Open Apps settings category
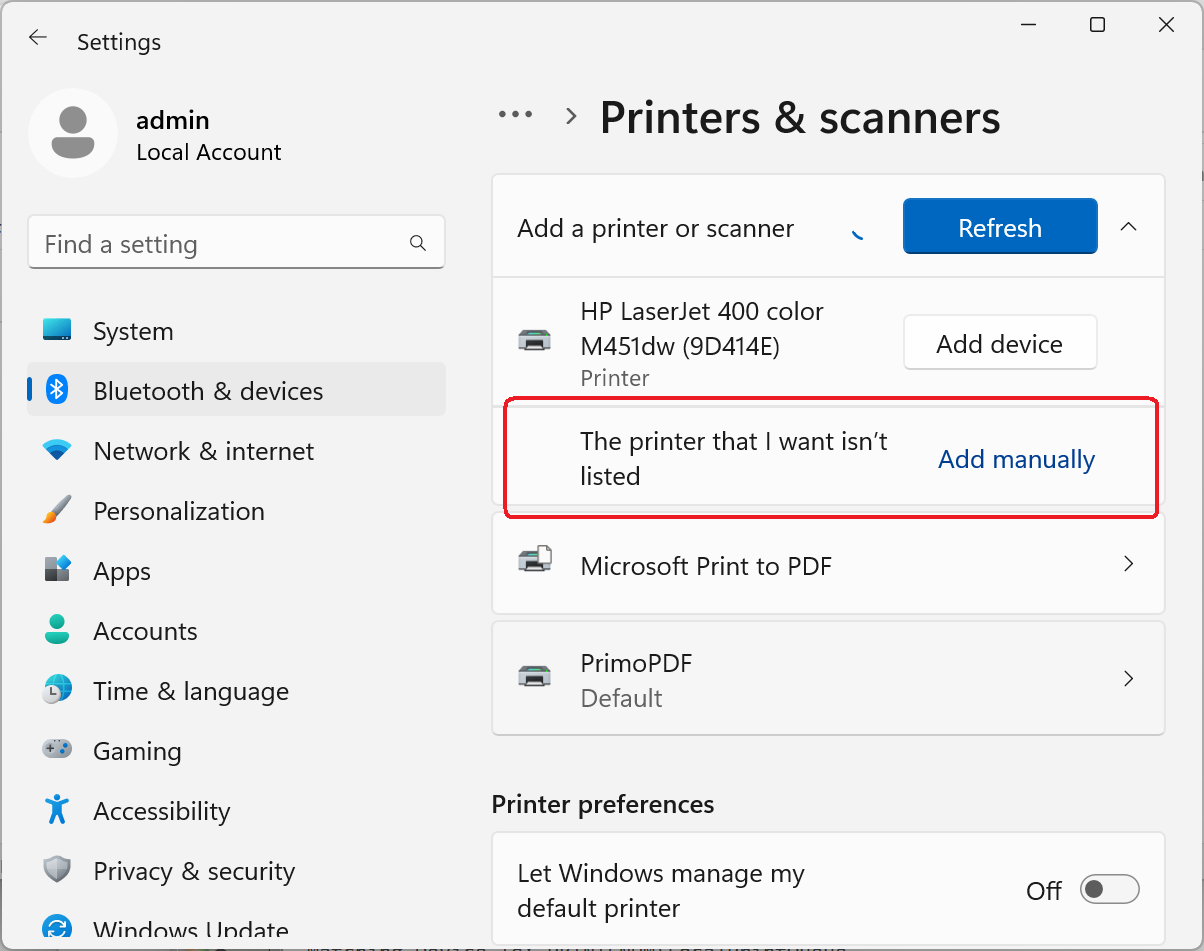Screen dimensions: 1204x951 pos(236,571)
